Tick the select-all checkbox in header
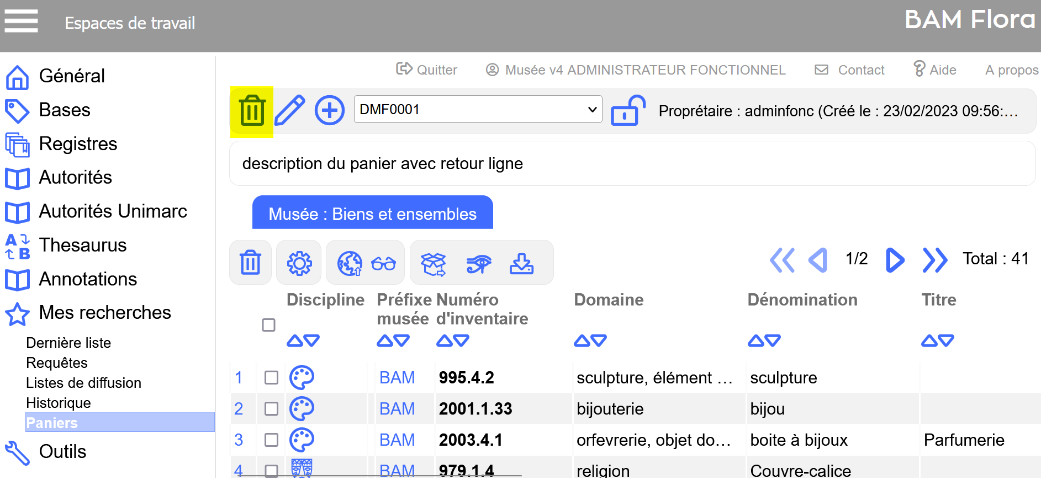The image size is (1041, 478). 268,325
